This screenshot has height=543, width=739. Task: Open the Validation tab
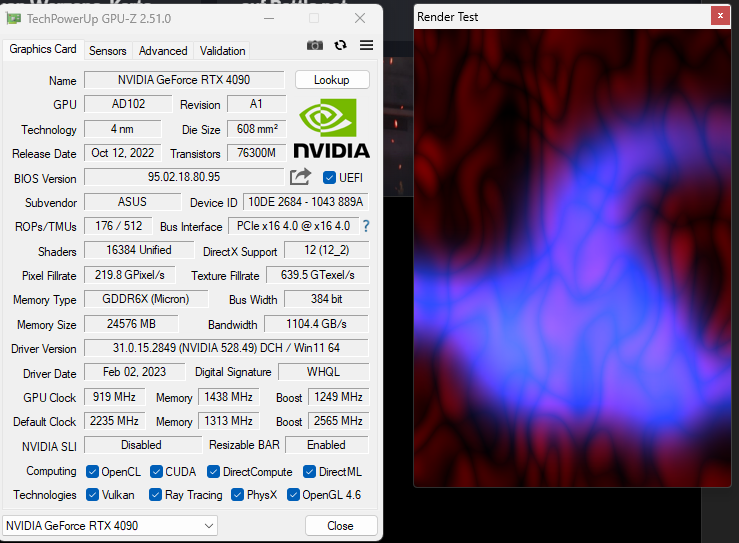(222, 51)
